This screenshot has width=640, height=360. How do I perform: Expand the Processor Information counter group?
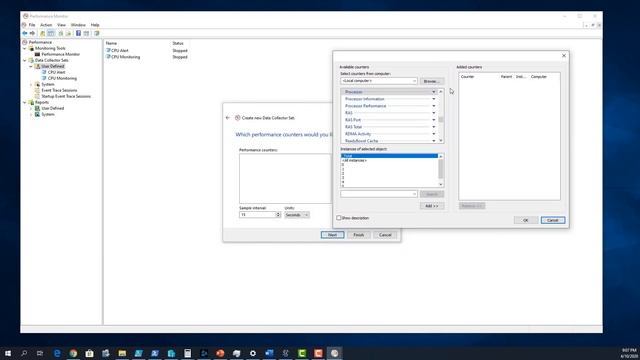(x=433, y=99)
